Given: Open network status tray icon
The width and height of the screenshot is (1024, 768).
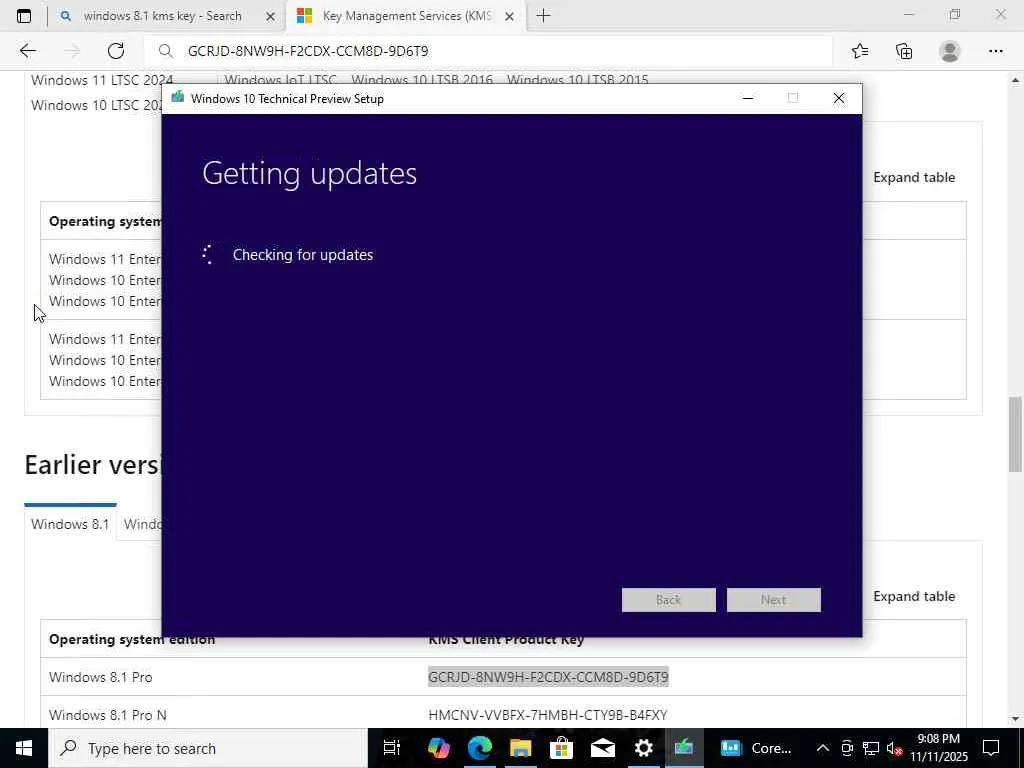Looking at the screenshot, I should [871, 748].
